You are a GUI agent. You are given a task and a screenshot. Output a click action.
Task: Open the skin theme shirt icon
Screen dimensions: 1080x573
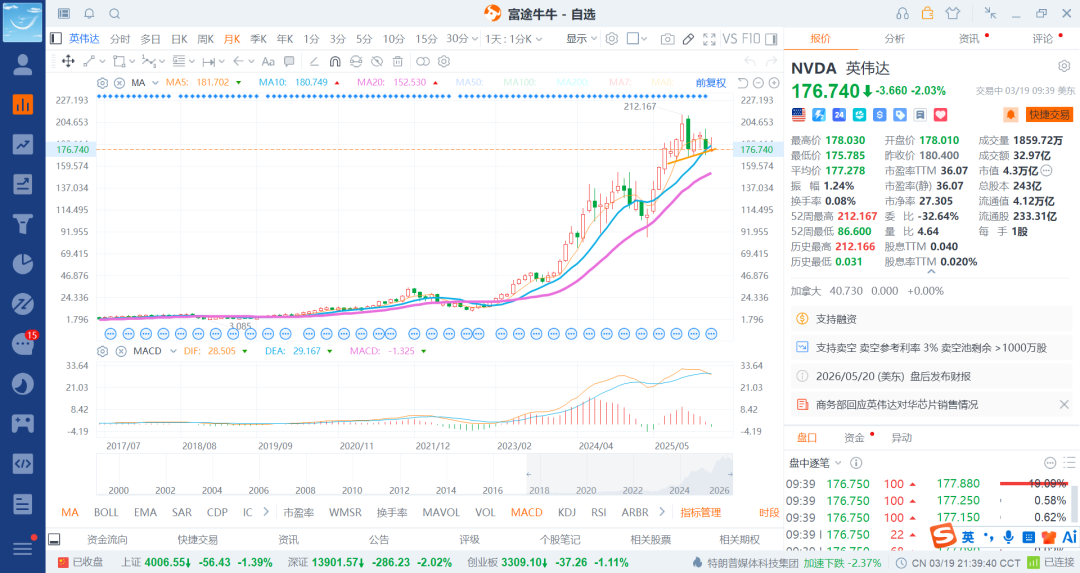coord(953,13)
